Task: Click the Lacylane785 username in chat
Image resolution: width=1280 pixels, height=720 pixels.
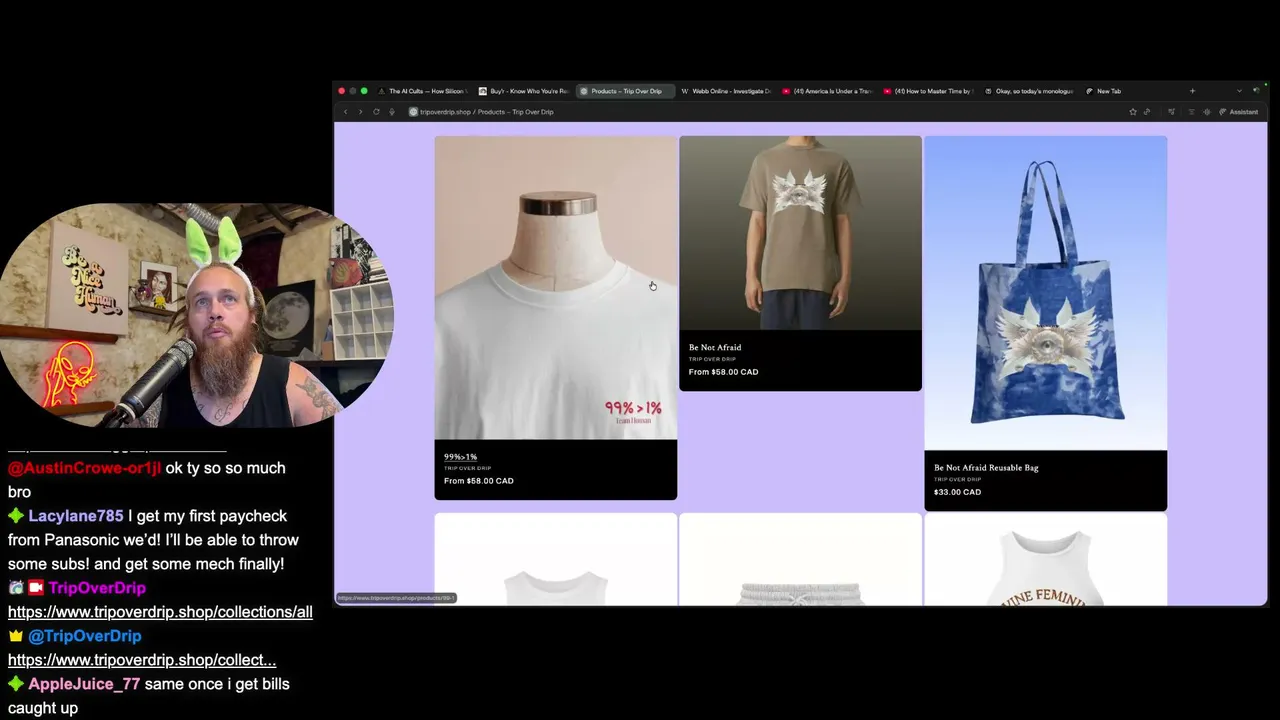Action: coord(76,516)
